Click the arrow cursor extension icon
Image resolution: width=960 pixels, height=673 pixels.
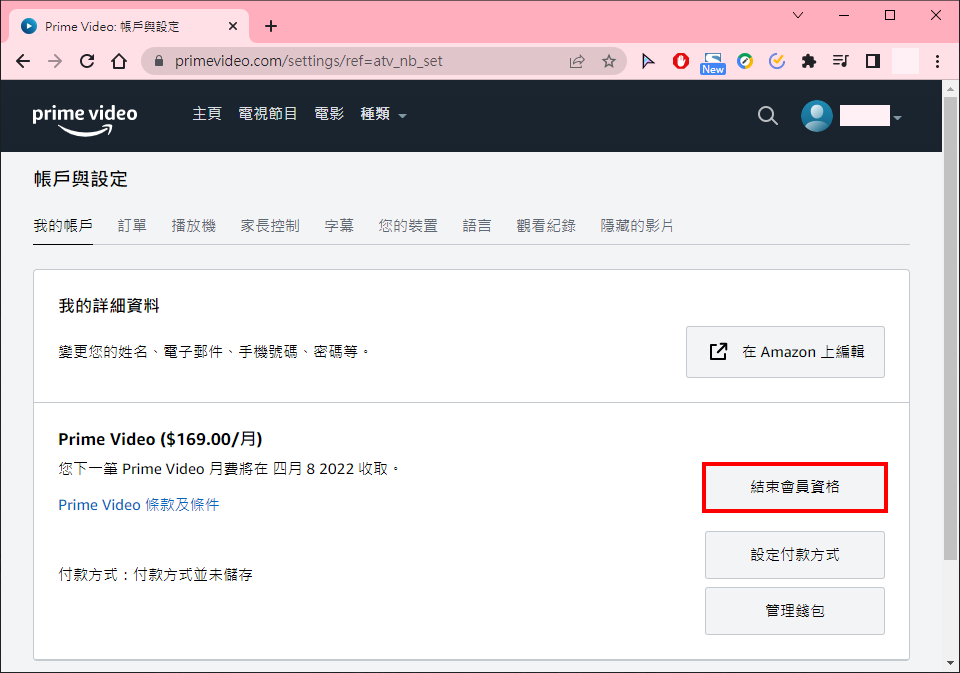pyautogui.click(x=648, y=61)
